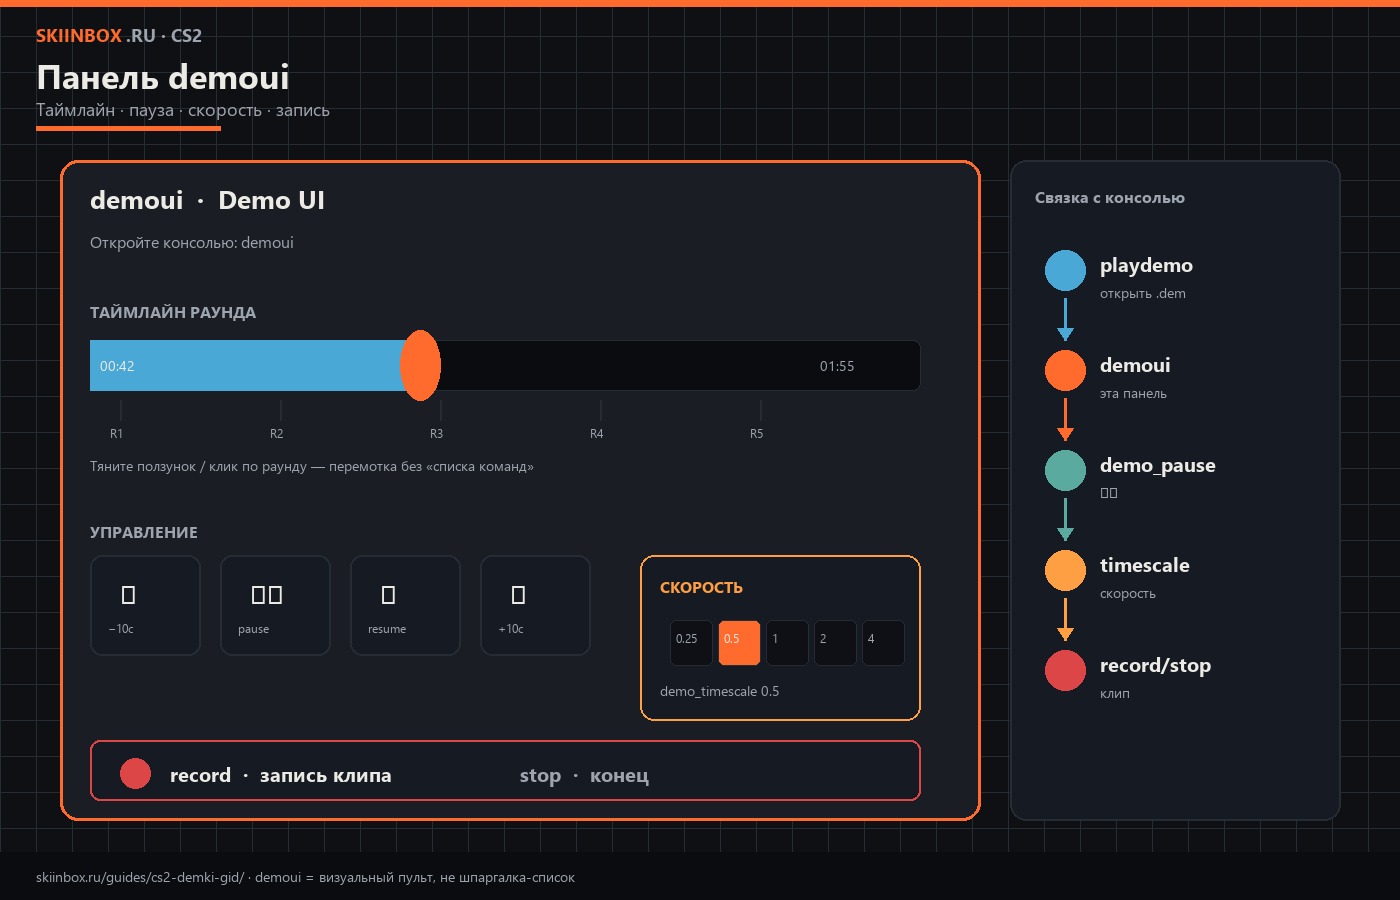The height and width of the screenshot is (900, 1400).
Task: Click the demo_pause command label
Action: [x=1158, y=465]
